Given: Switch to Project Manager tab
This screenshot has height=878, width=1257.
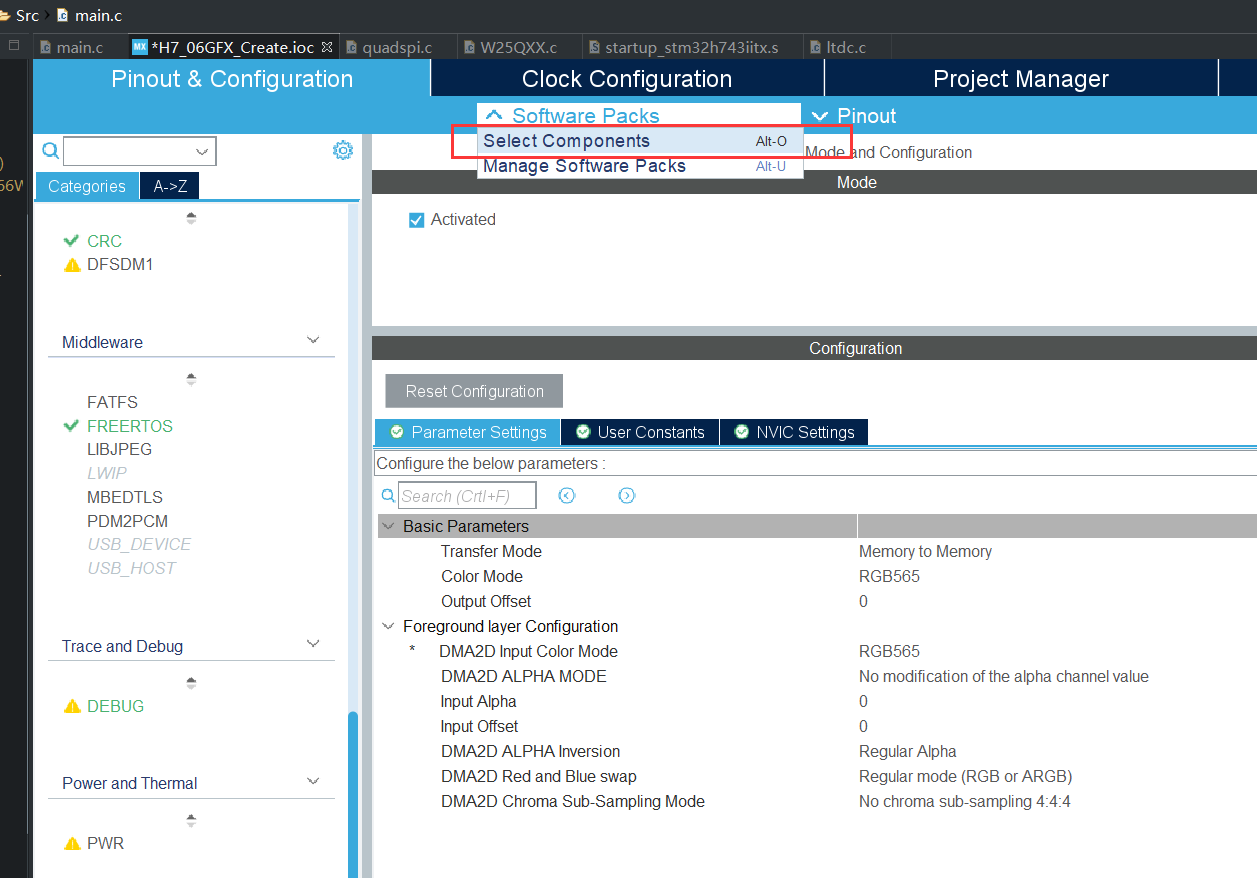Looking at the screenshot, I should pyautogui.click(x=1021, y=79).
